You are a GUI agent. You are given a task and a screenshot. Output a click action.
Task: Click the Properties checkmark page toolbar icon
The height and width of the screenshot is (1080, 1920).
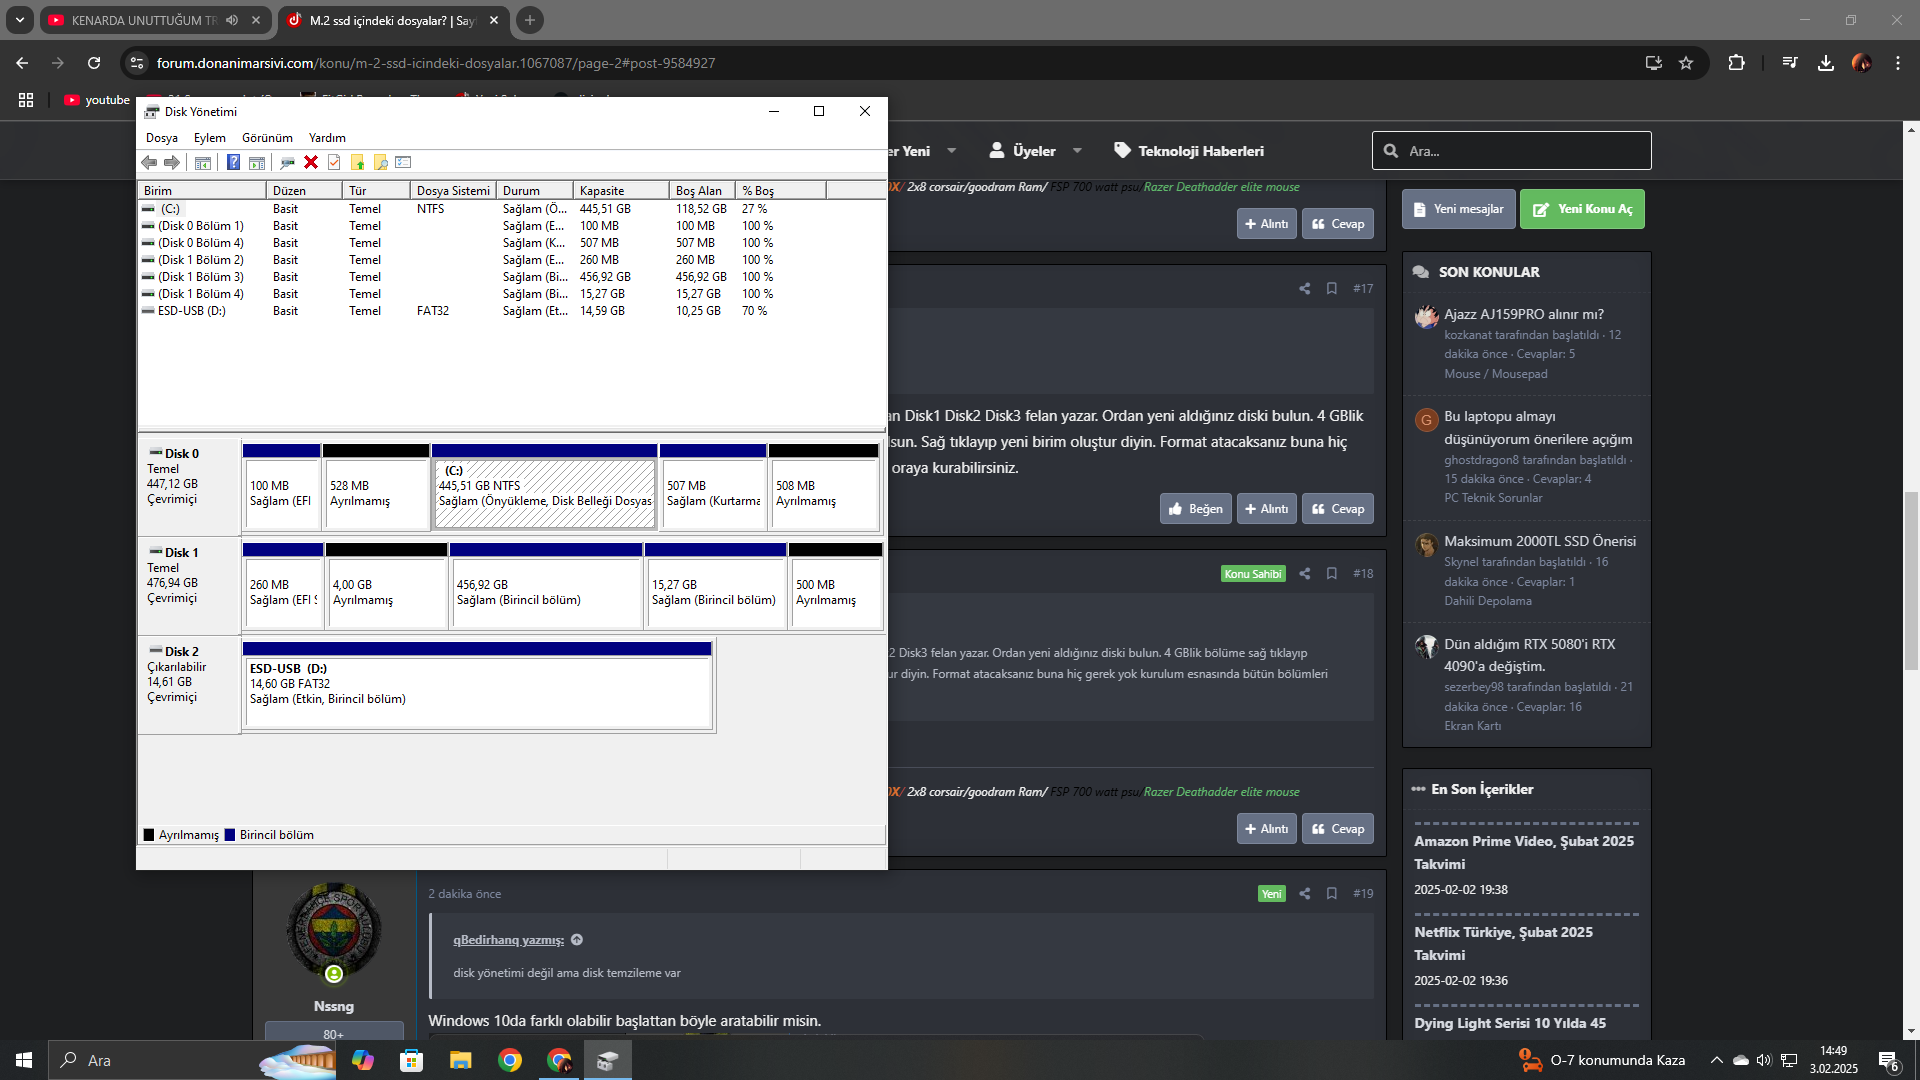coord(334,162)
